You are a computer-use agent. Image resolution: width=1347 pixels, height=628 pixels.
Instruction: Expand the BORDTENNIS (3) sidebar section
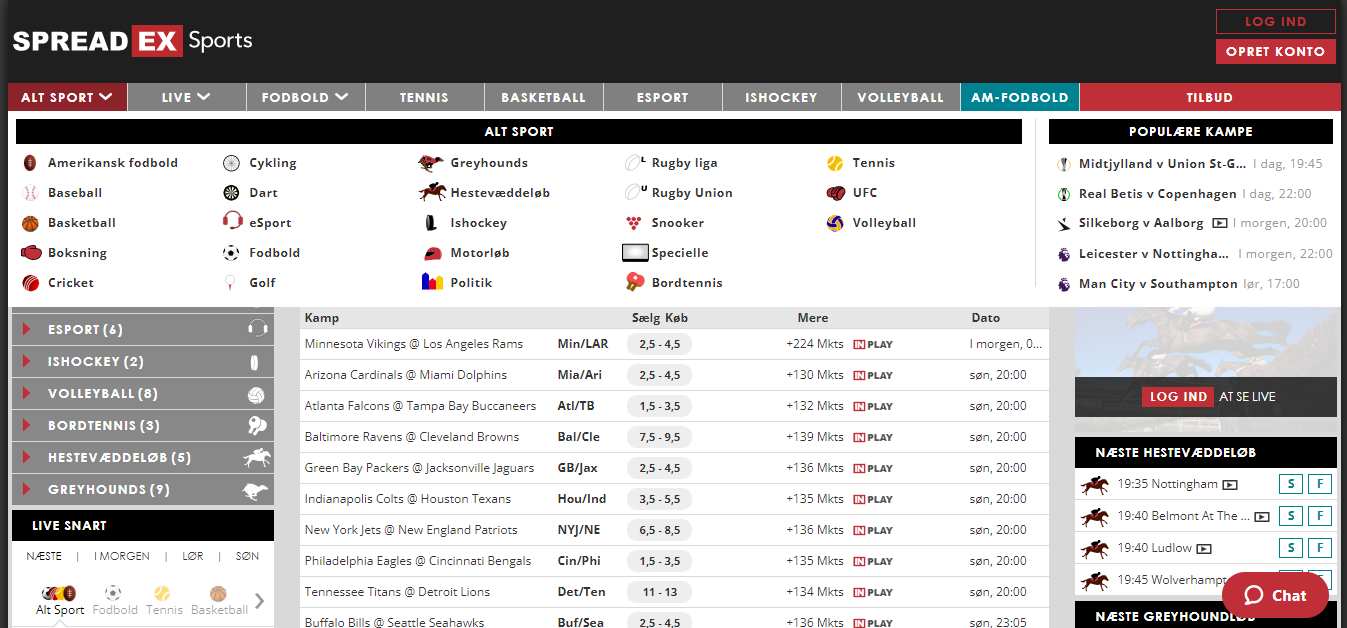click(x=142, y=425)
